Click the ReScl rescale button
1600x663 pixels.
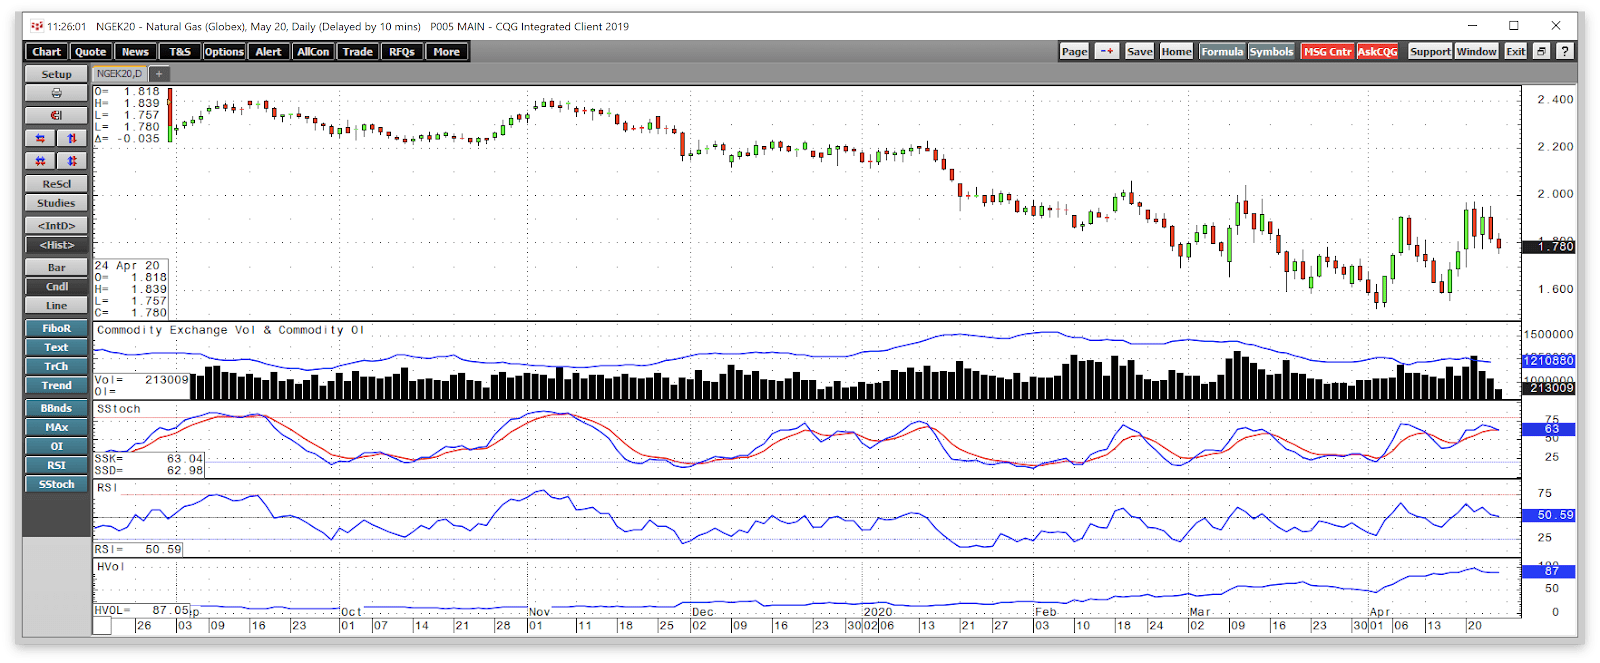[x=56, y=184]
